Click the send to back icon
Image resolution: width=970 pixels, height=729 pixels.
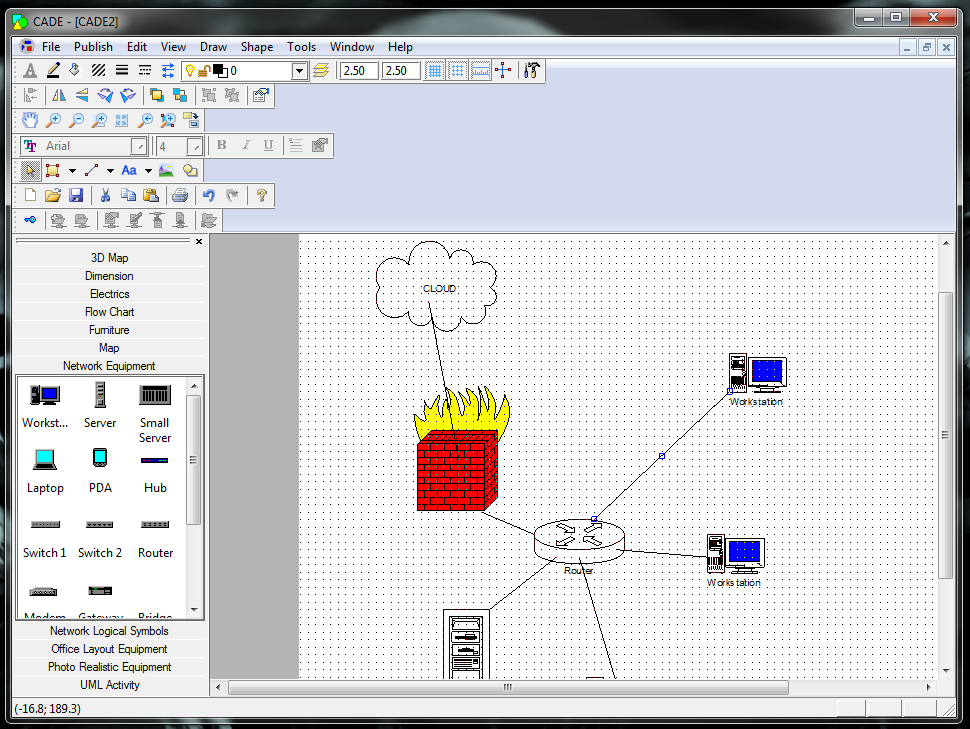point(180,95)
